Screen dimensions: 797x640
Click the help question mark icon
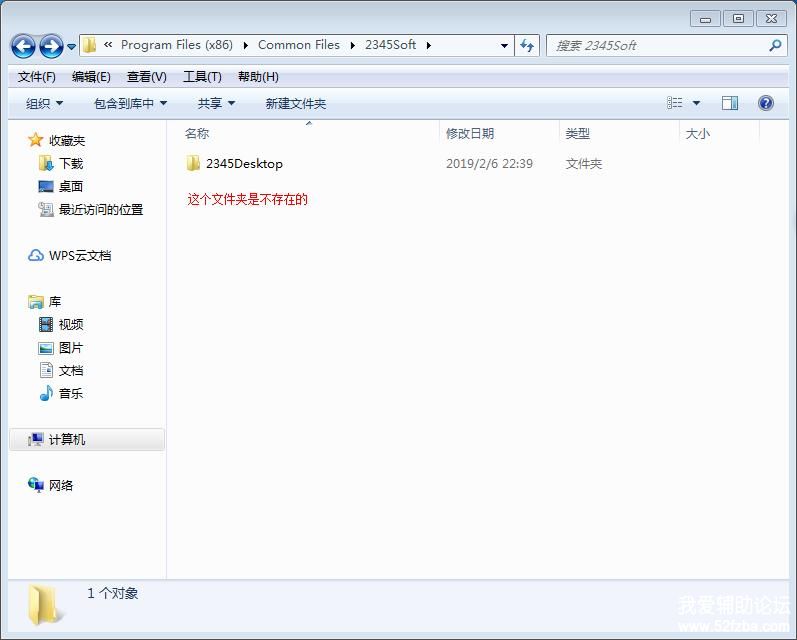(x=765, y=103)
